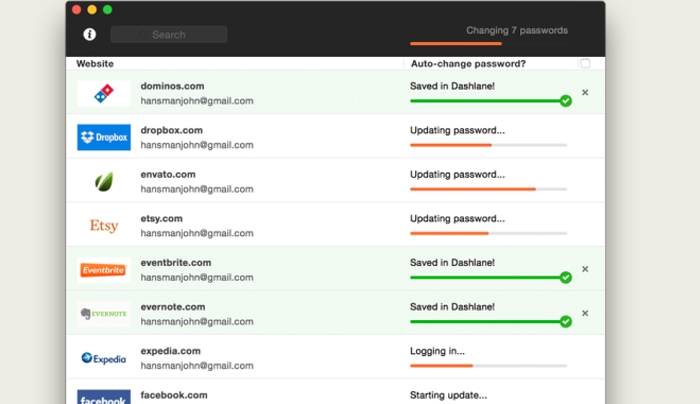Click the email under expedia.com
Viewport: 700px width, 404px height.
pos(197,366)
